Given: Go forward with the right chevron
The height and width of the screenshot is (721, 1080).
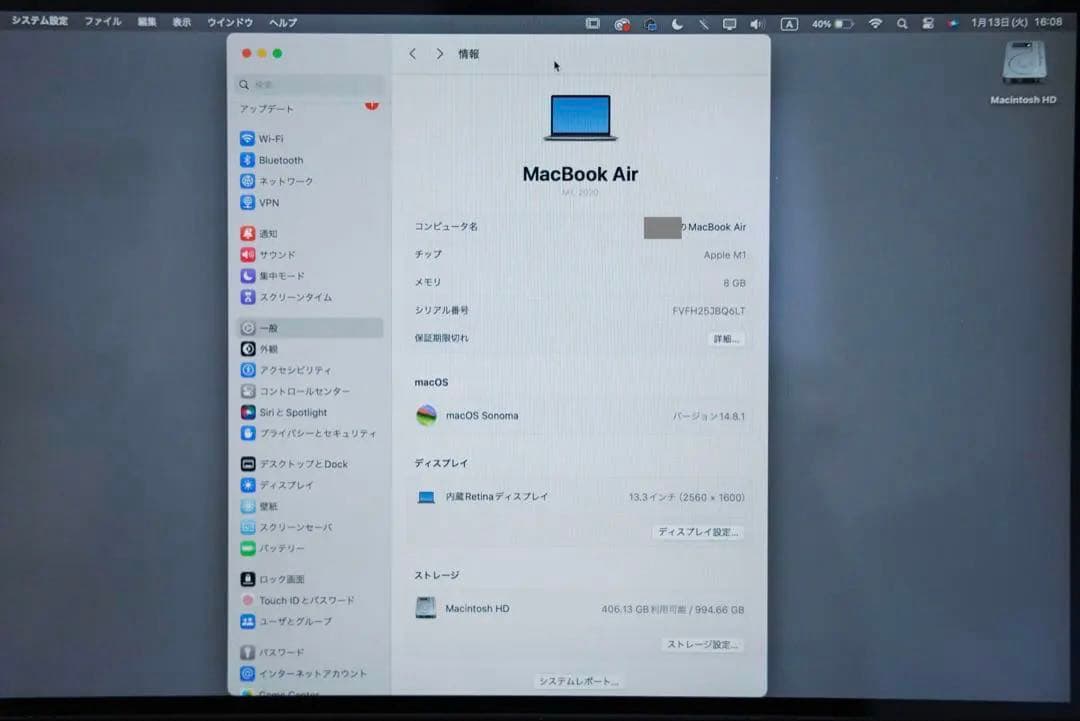Looking at the screenshot, I should click(x=439, y=54).
